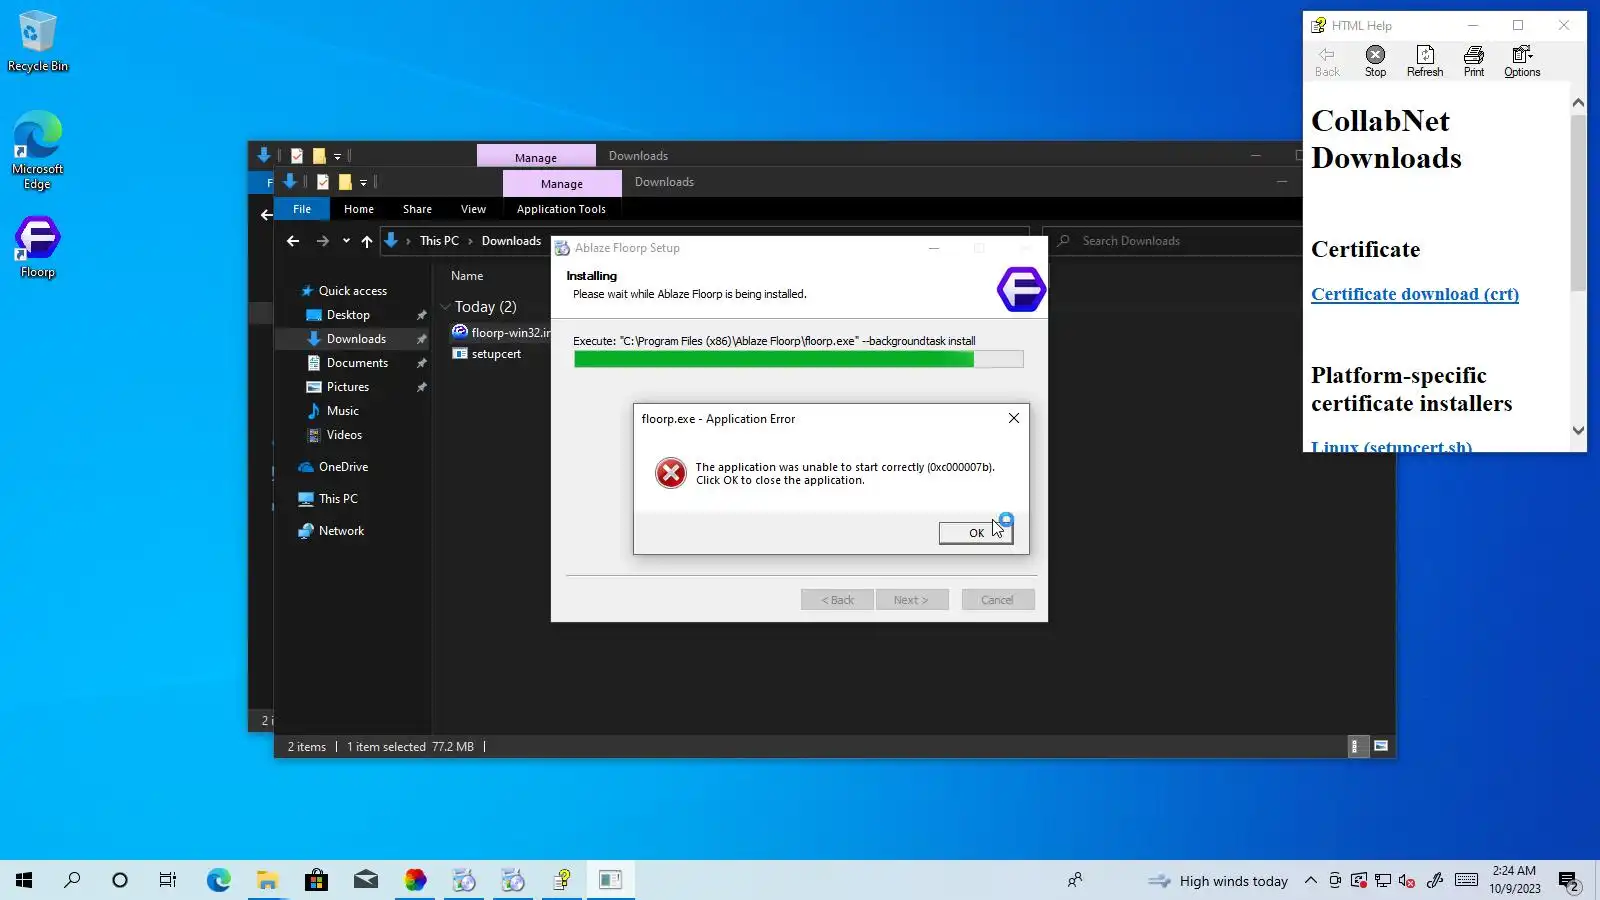Click the Name column header
Screen dimensions: 1600x900
point(467,276)
